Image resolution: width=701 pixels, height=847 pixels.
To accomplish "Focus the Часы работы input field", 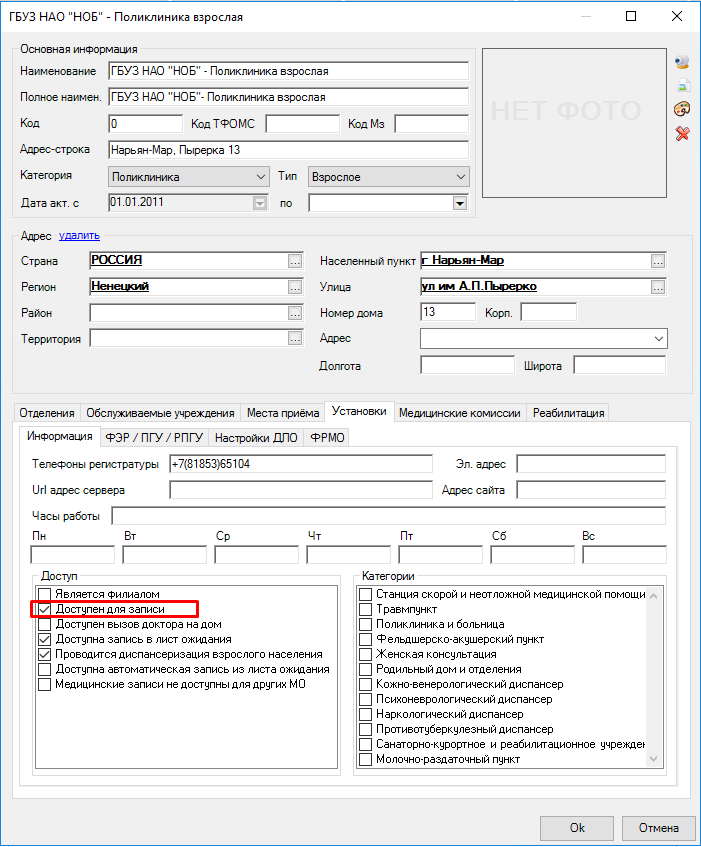I will 388,516.
